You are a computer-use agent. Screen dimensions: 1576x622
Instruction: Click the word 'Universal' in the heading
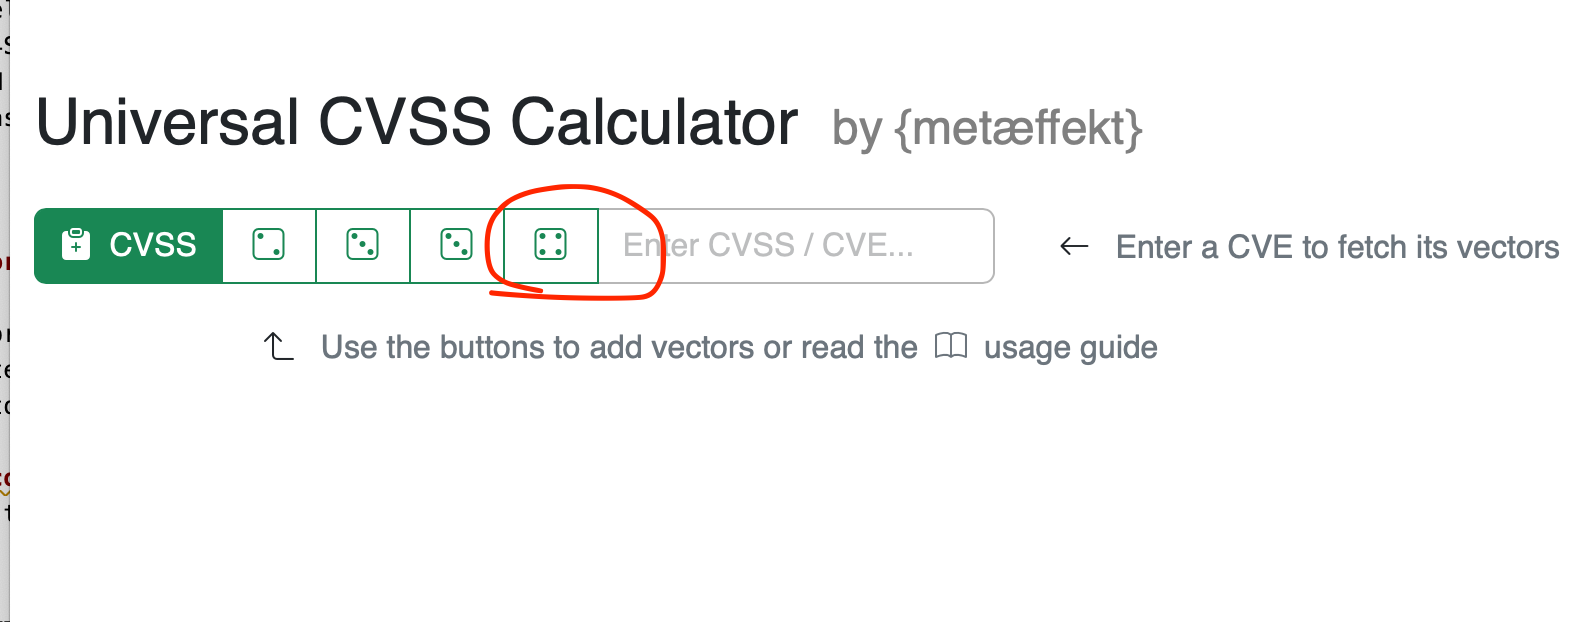tap(167, 123)
